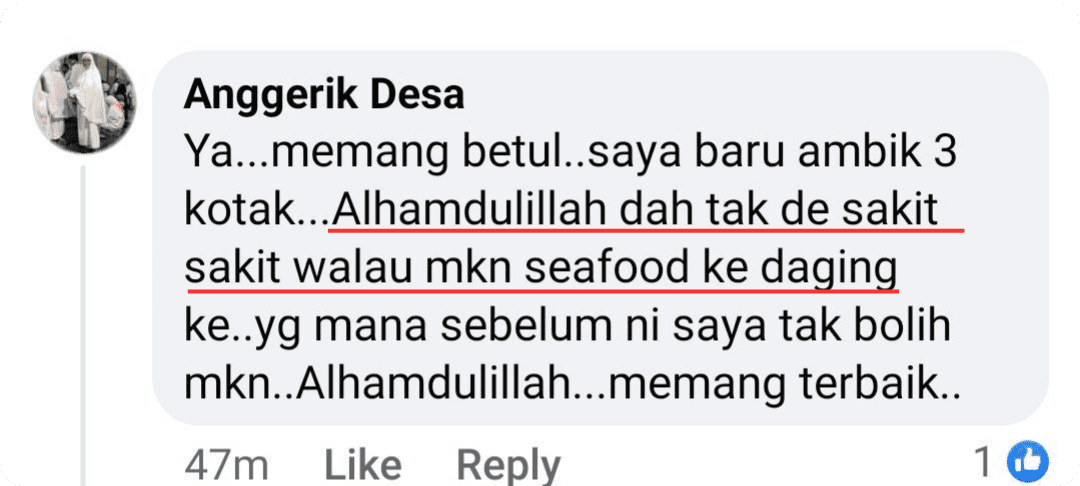Like Anggerik Desa's comment
The image size is (1080, 486).
pyautogui.click(x=363, y=465)
